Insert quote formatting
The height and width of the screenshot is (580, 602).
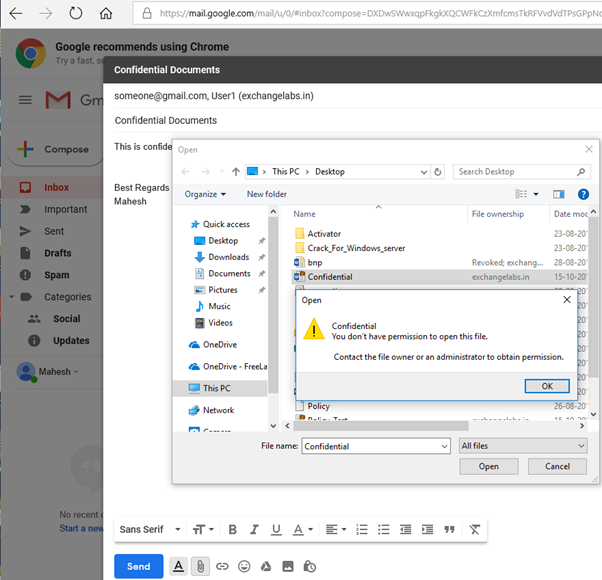coord(449,529)
